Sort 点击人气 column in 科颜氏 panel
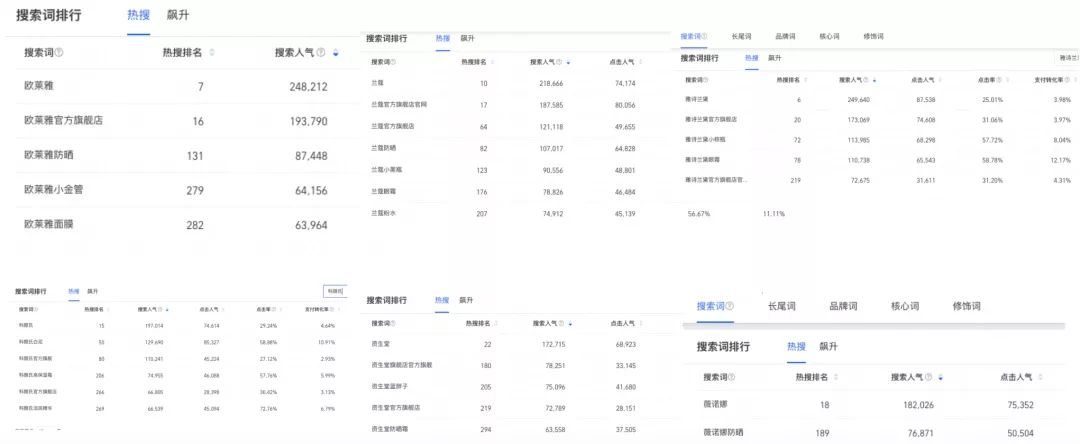Viewport: 1080px width, 444px height. click(x=225, y=310)
